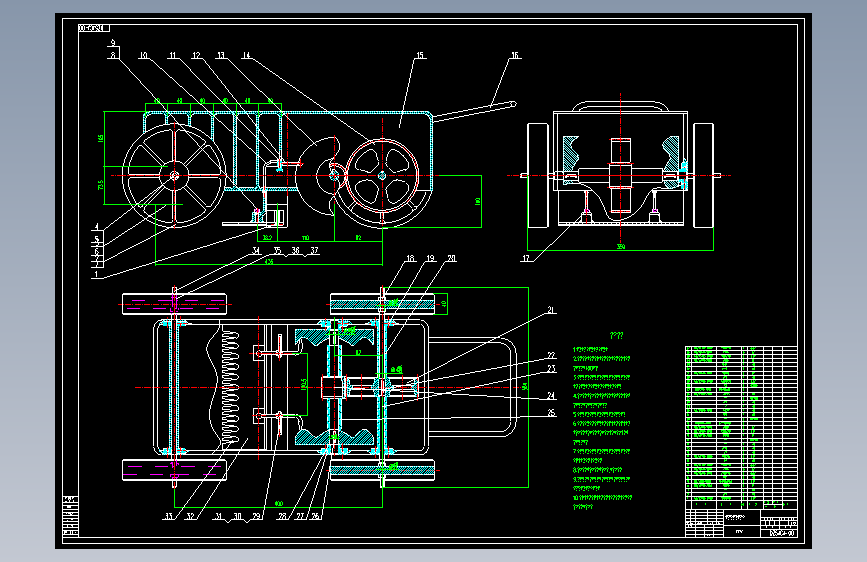Click callout number 25
The height and width of the screenshot is (562, 867).
click(551, 413)
